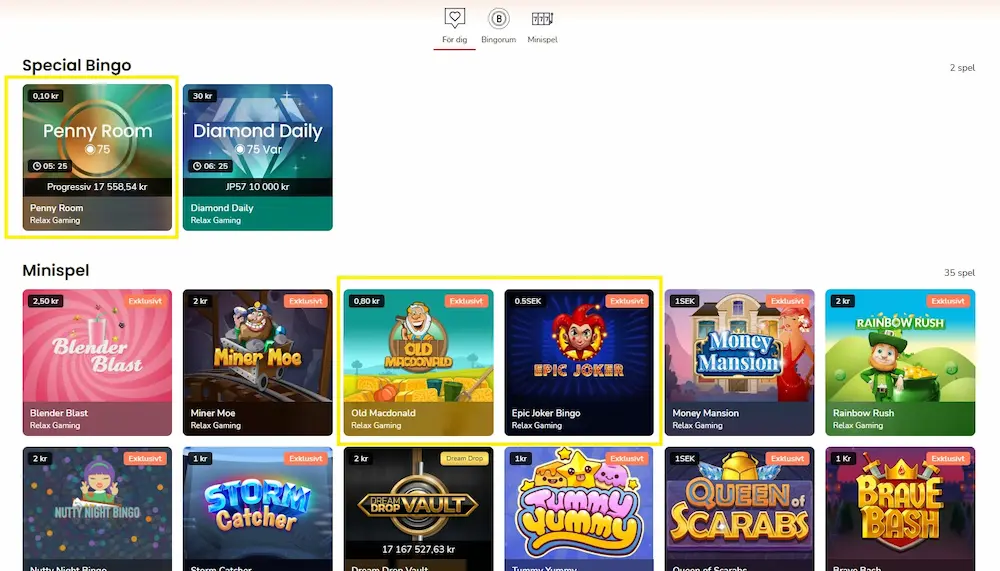Click the 0.5SEK price tag
This screenshot has height=571, width=1000.
(x=528, y=301)
